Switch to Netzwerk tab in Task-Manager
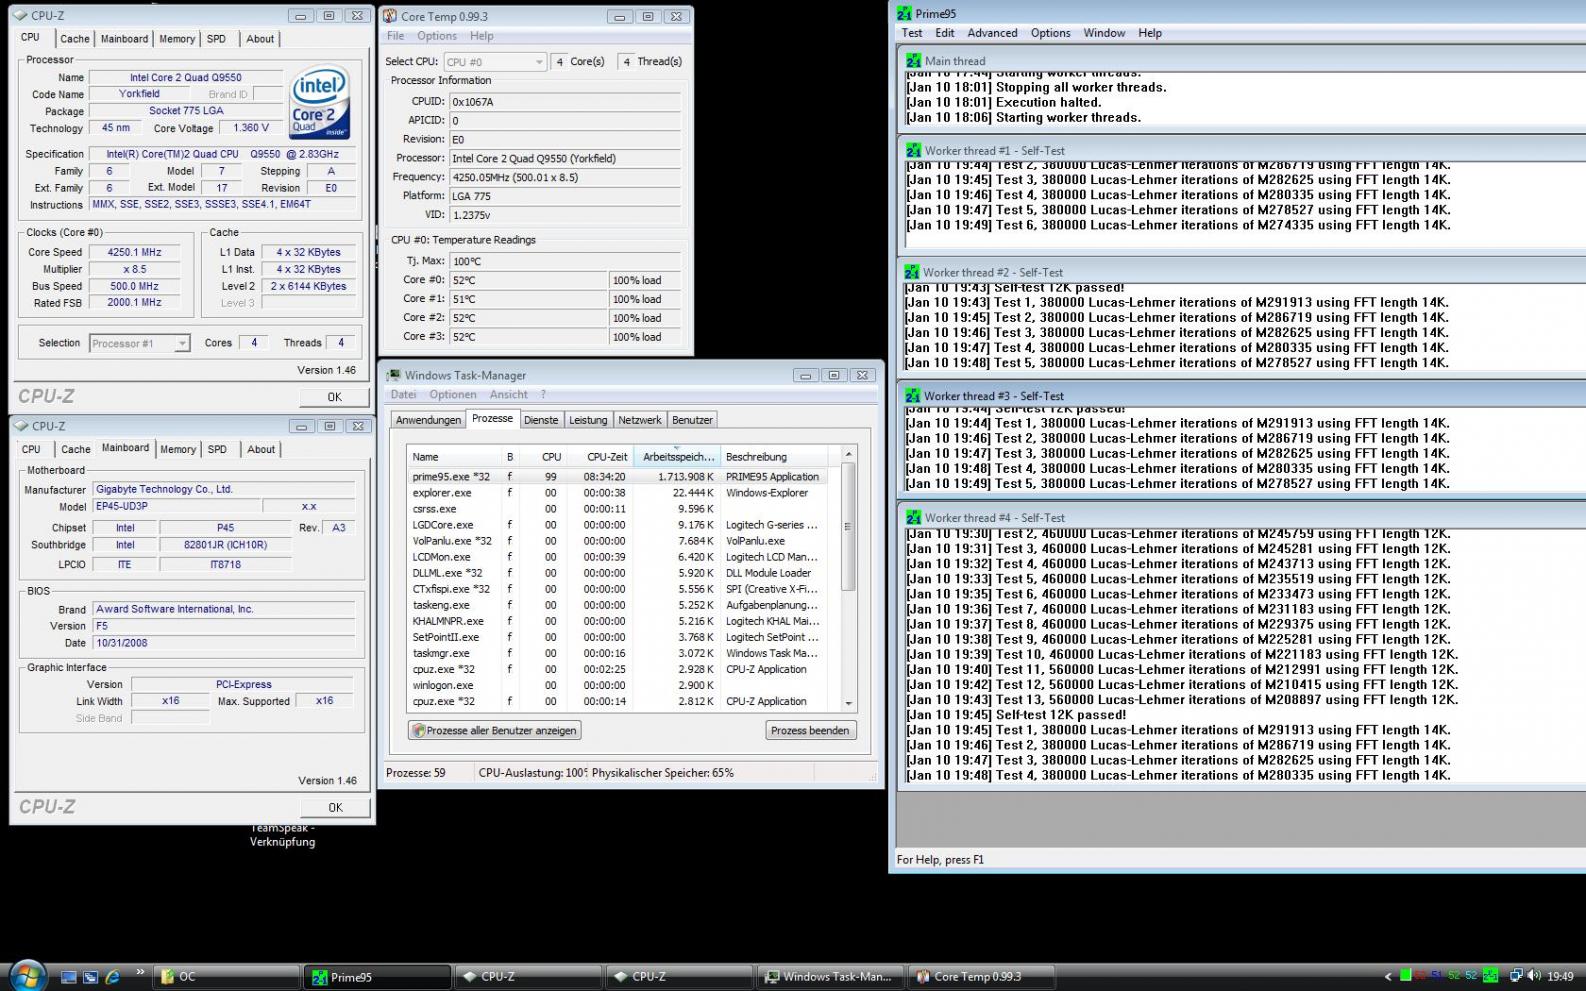1586x991 pixels. [640, 420]
